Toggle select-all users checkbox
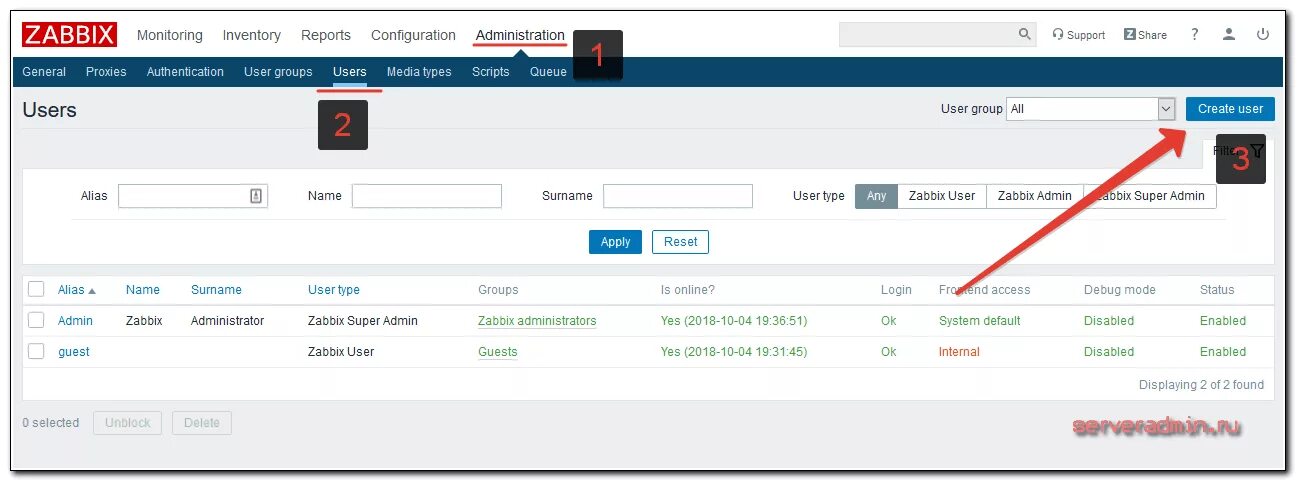The width and height of the screenshot is (1297, 482). pos(36,289)
